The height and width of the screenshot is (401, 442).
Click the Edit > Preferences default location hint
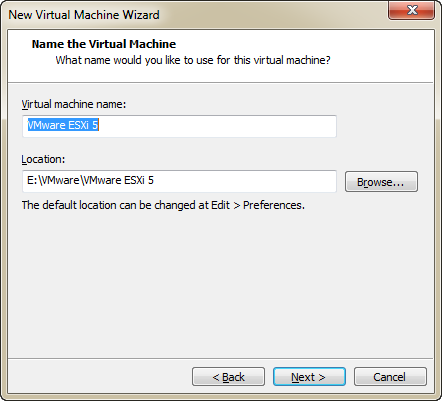point(163,205)
